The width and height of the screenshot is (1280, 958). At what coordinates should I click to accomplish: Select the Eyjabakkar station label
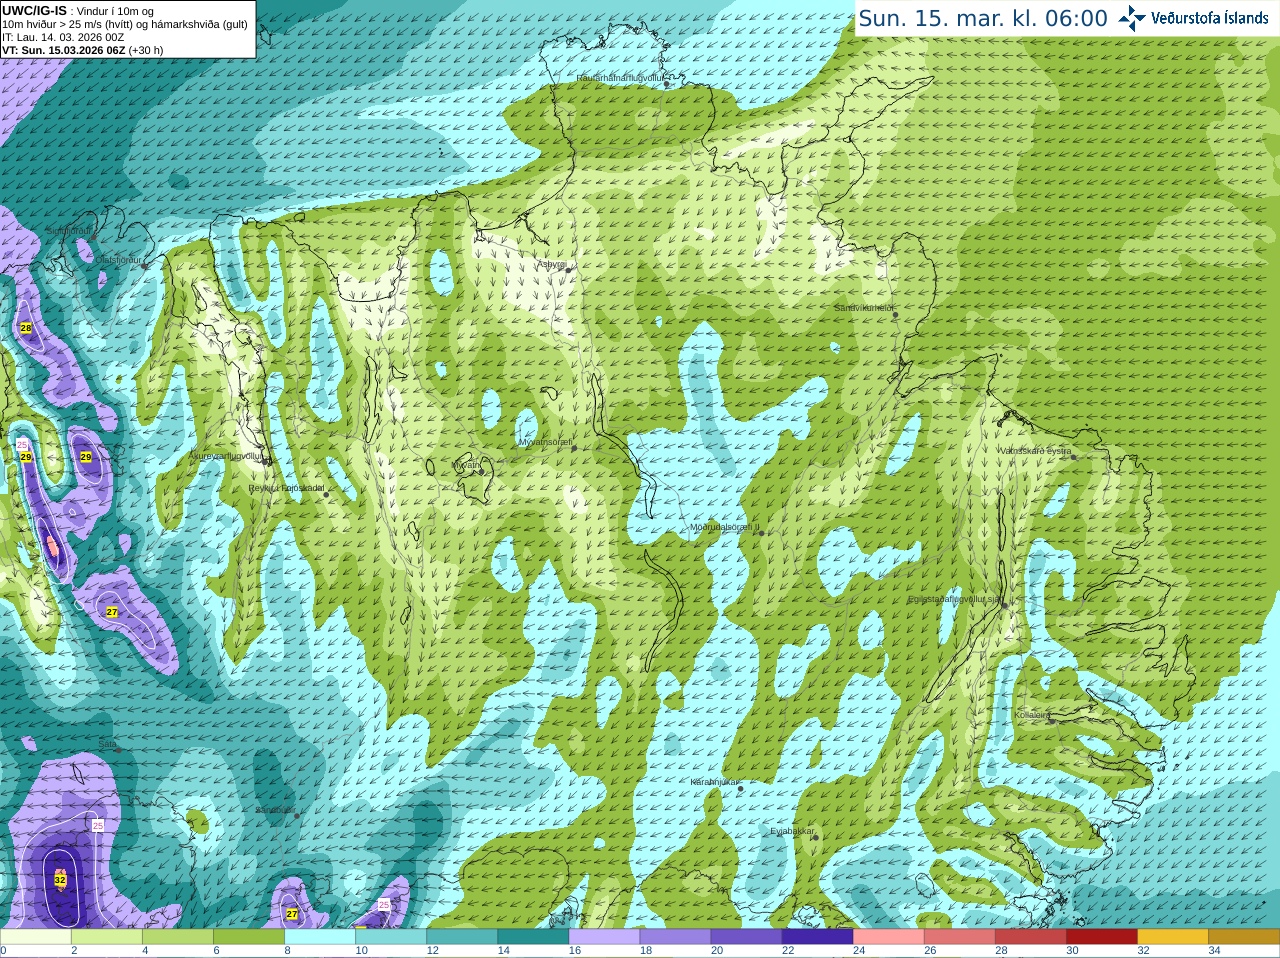tap(793, 831)
